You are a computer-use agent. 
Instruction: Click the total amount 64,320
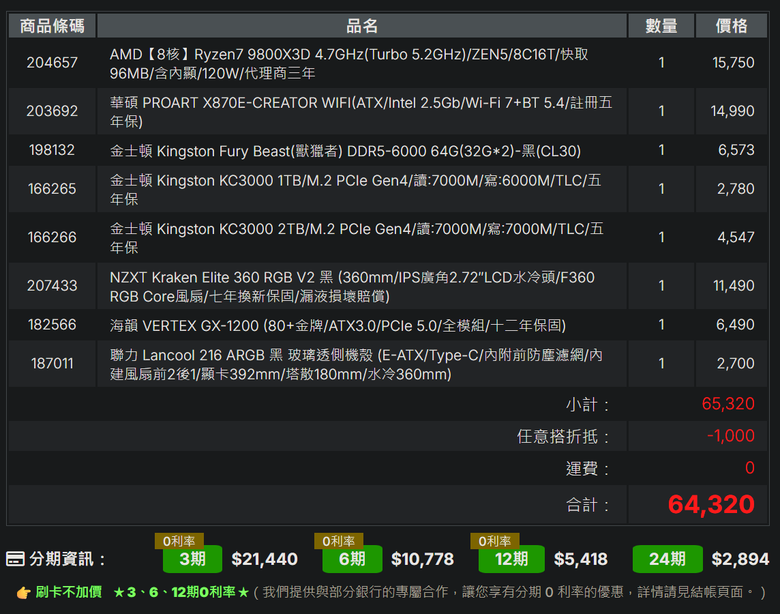(x=711, y=505)
